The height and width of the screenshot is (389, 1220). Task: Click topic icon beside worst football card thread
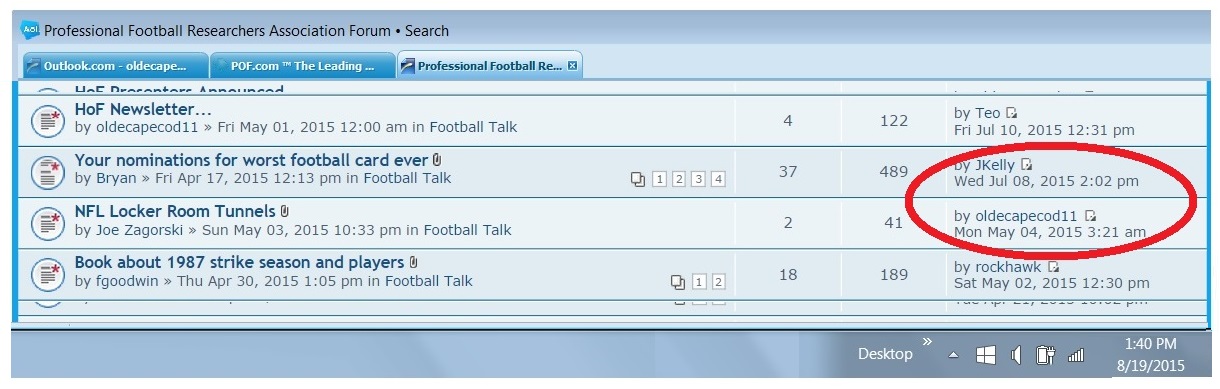click(x=46, y=172)
